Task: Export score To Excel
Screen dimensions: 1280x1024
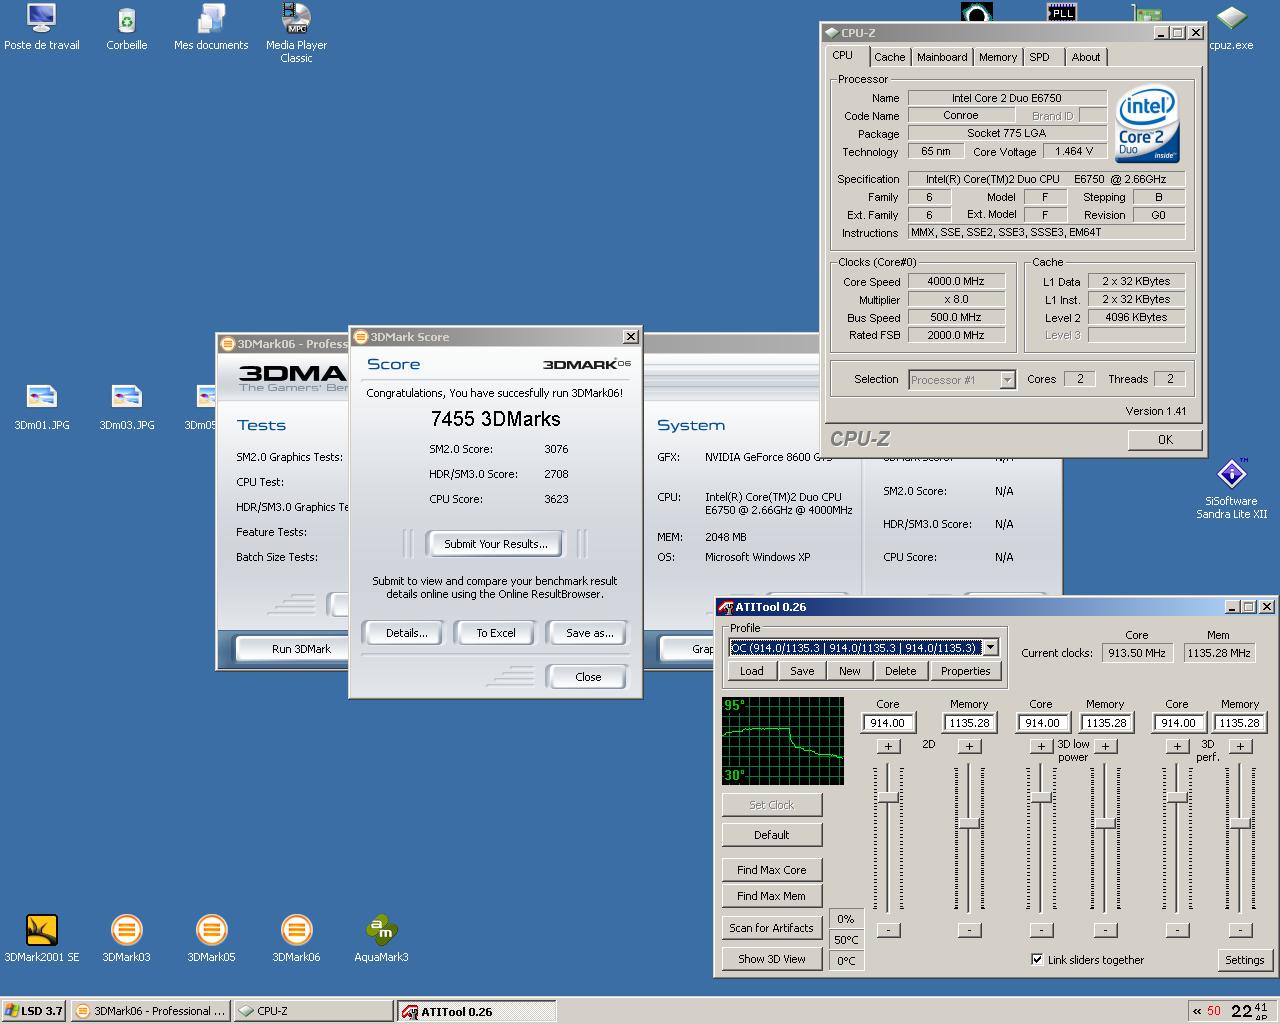Action: click(x=496, y=633)
